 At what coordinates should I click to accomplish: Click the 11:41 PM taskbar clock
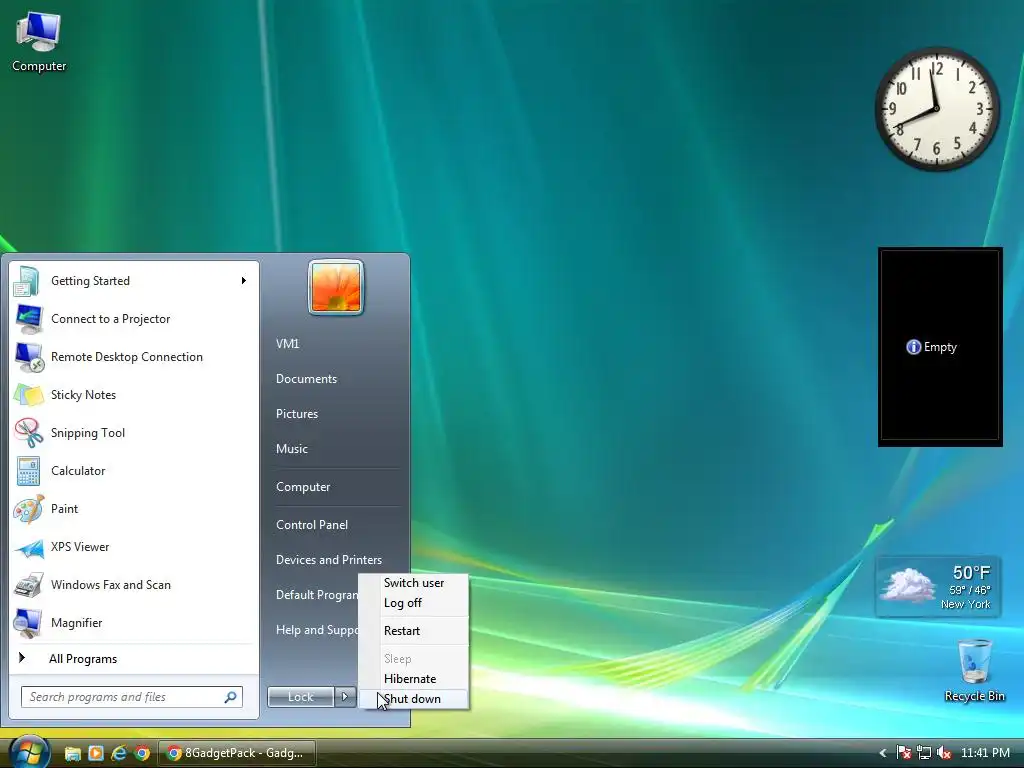pos(985,753)
